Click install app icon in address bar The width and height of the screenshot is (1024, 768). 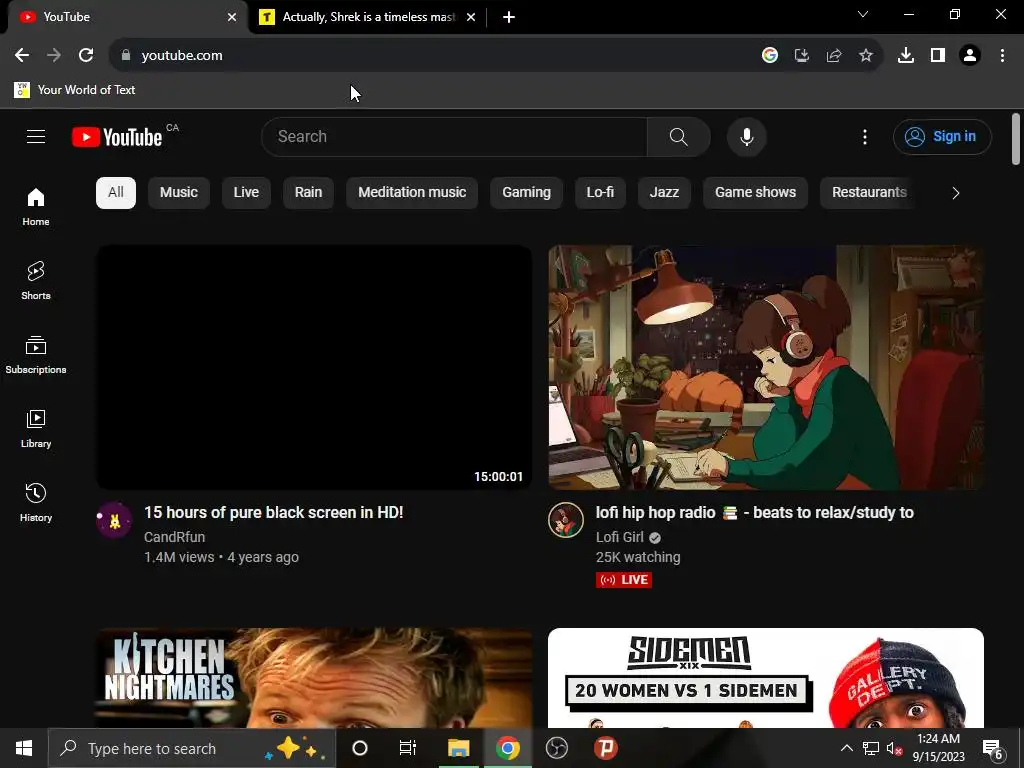(x=802, y=56)
